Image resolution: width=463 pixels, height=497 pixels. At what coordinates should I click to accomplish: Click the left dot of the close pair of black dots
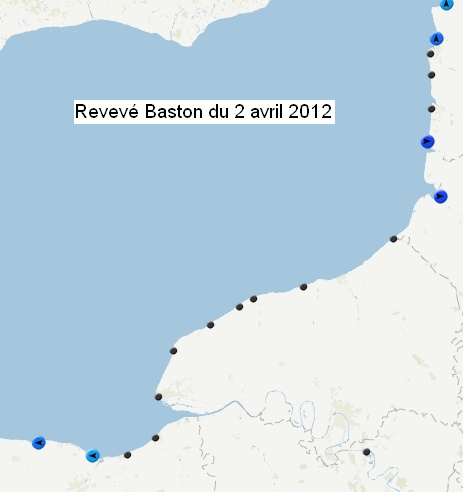point(239,307)
